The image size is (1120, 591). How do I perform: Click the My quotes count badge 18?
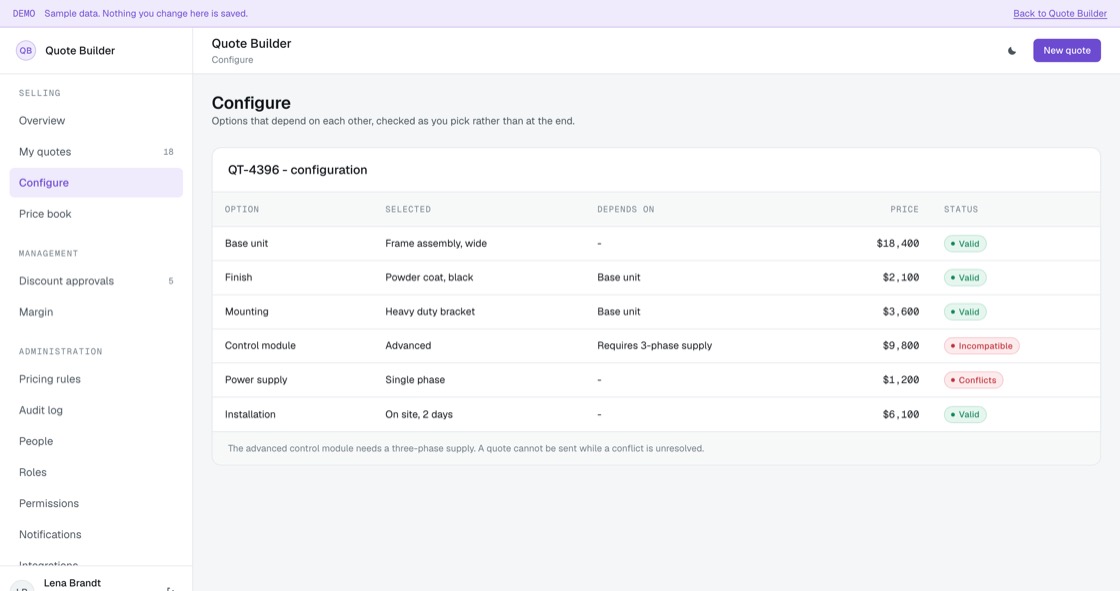point(169,152)
